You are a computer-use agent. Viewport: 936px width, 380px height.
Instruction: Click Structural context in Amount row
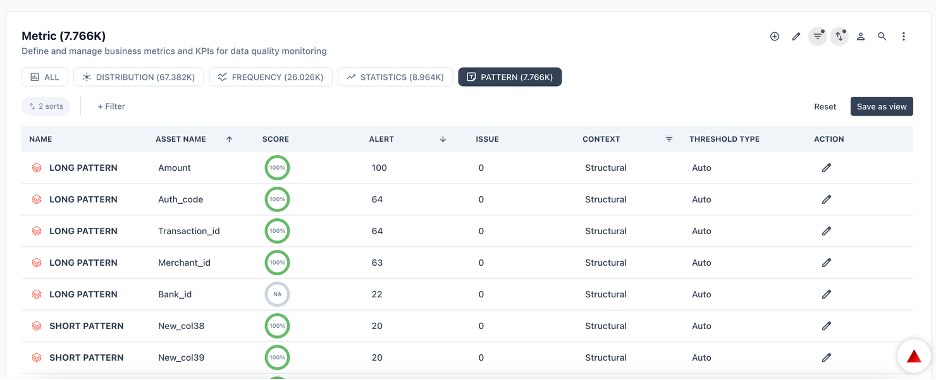pos(606,168)
